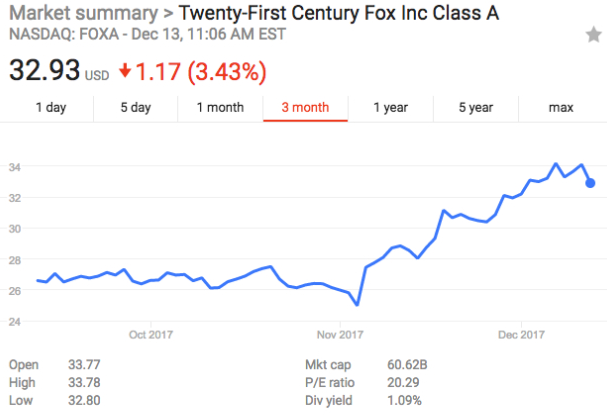607x416 pixels.
Task: Switch to the 1 day tab
Action: tap(52, 107)
